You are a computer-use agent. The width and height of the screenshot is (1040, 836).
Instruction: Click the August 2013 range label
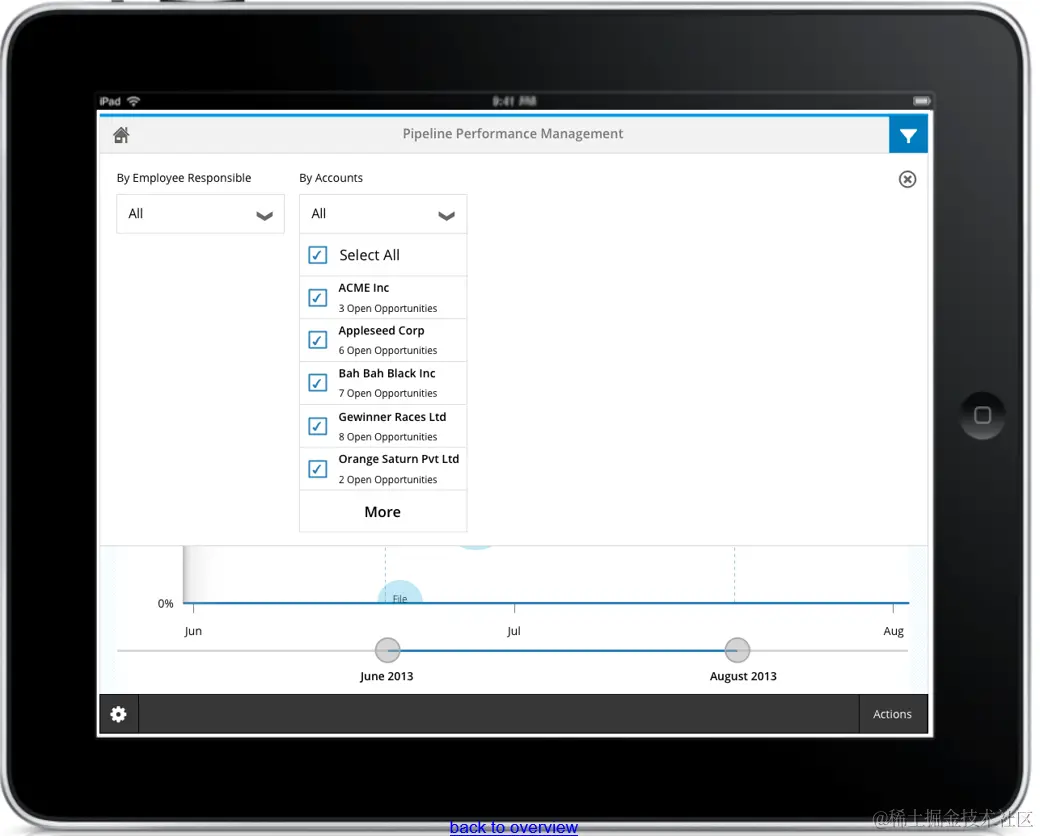[x=743, y=676]
